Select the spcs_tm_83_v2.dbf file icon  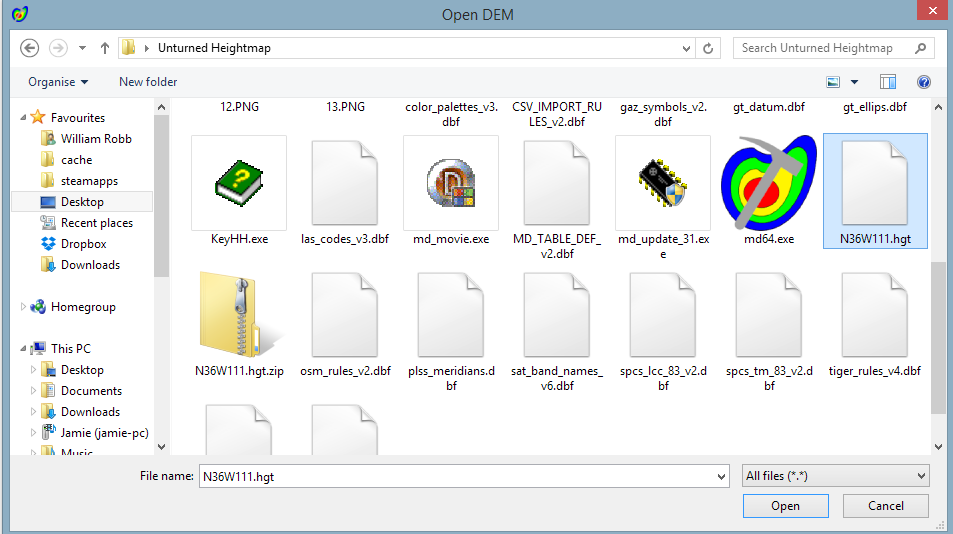coord(769,315)
